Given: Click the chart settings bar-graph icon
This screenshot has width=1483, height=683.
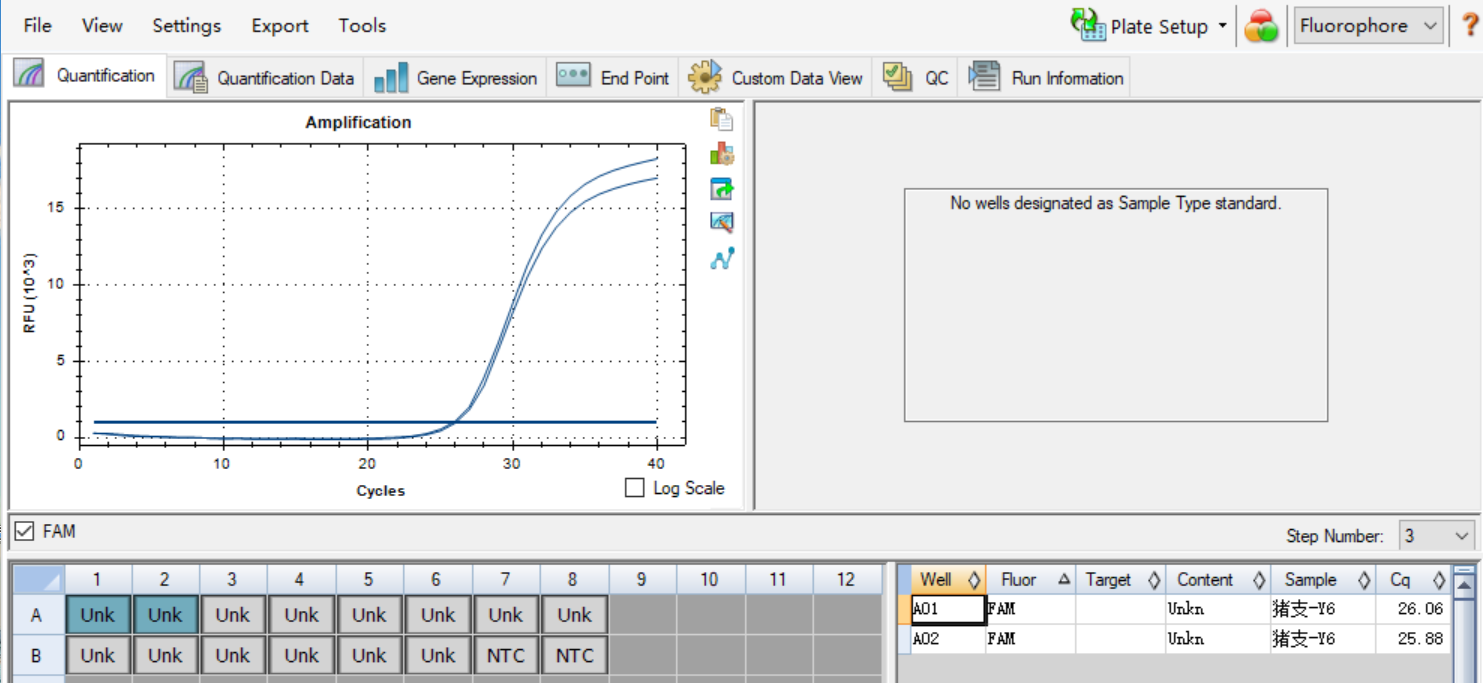Looking at the screenshot, I should tap(722, 154).
